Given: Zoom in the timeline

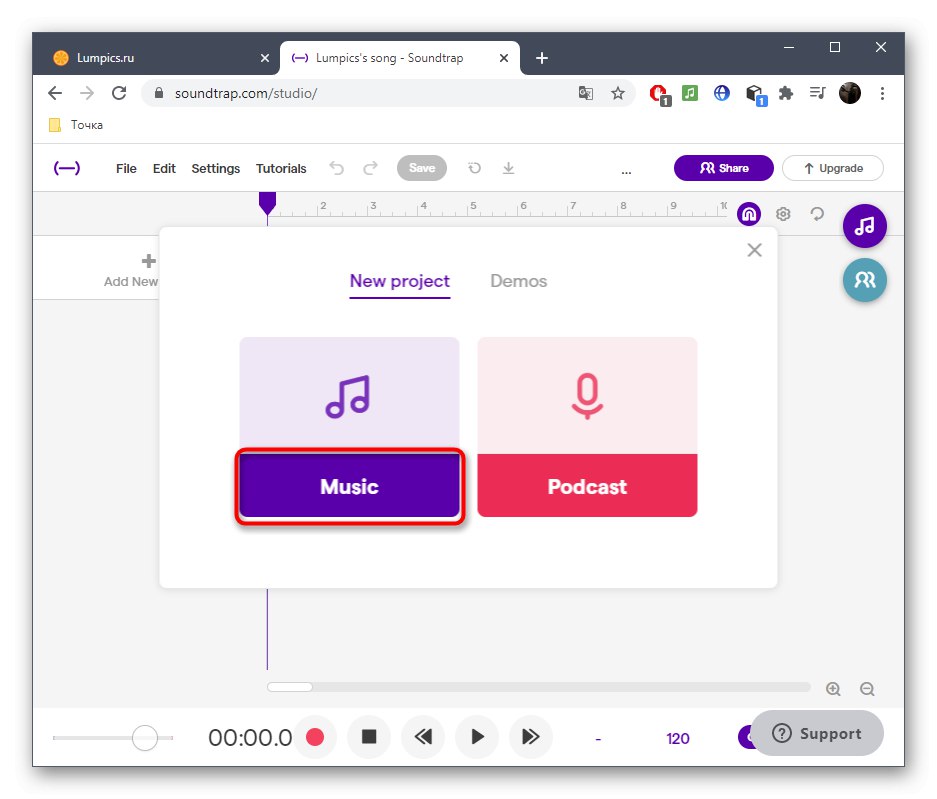Looking at the screenshot, I should 833,689.
